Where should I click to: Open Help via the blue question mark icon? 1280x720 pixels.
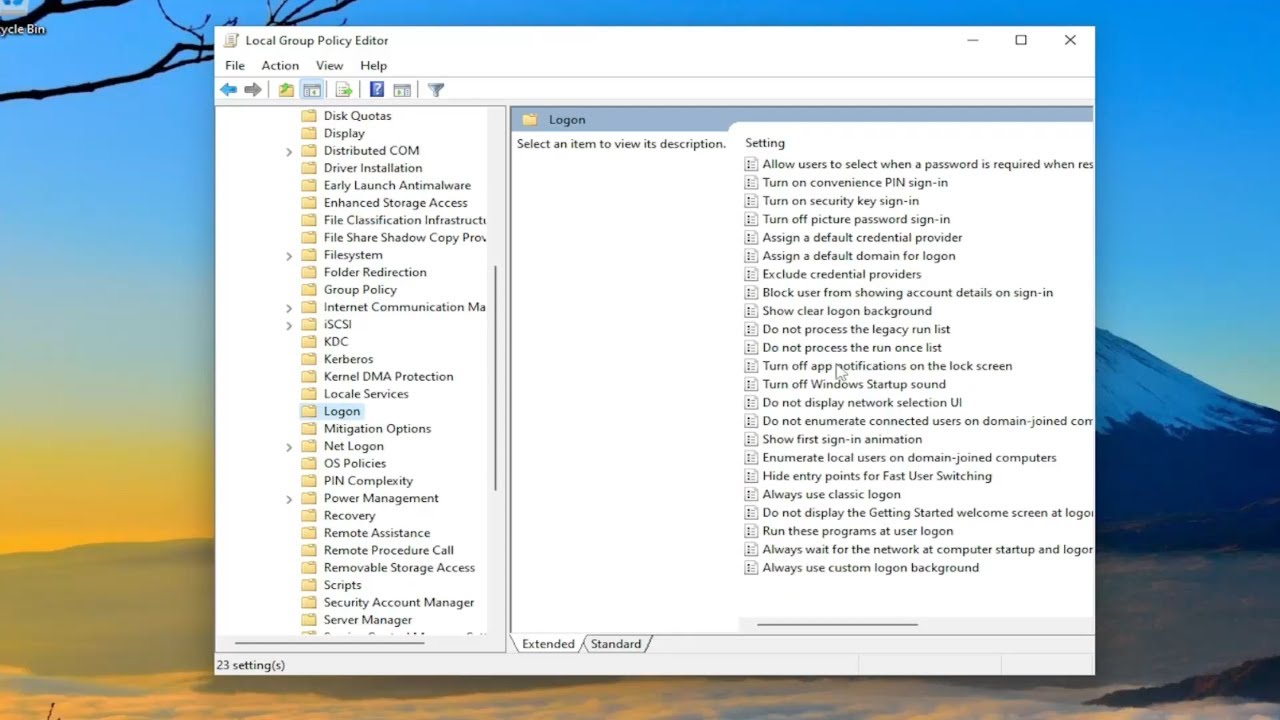[377, 90]
